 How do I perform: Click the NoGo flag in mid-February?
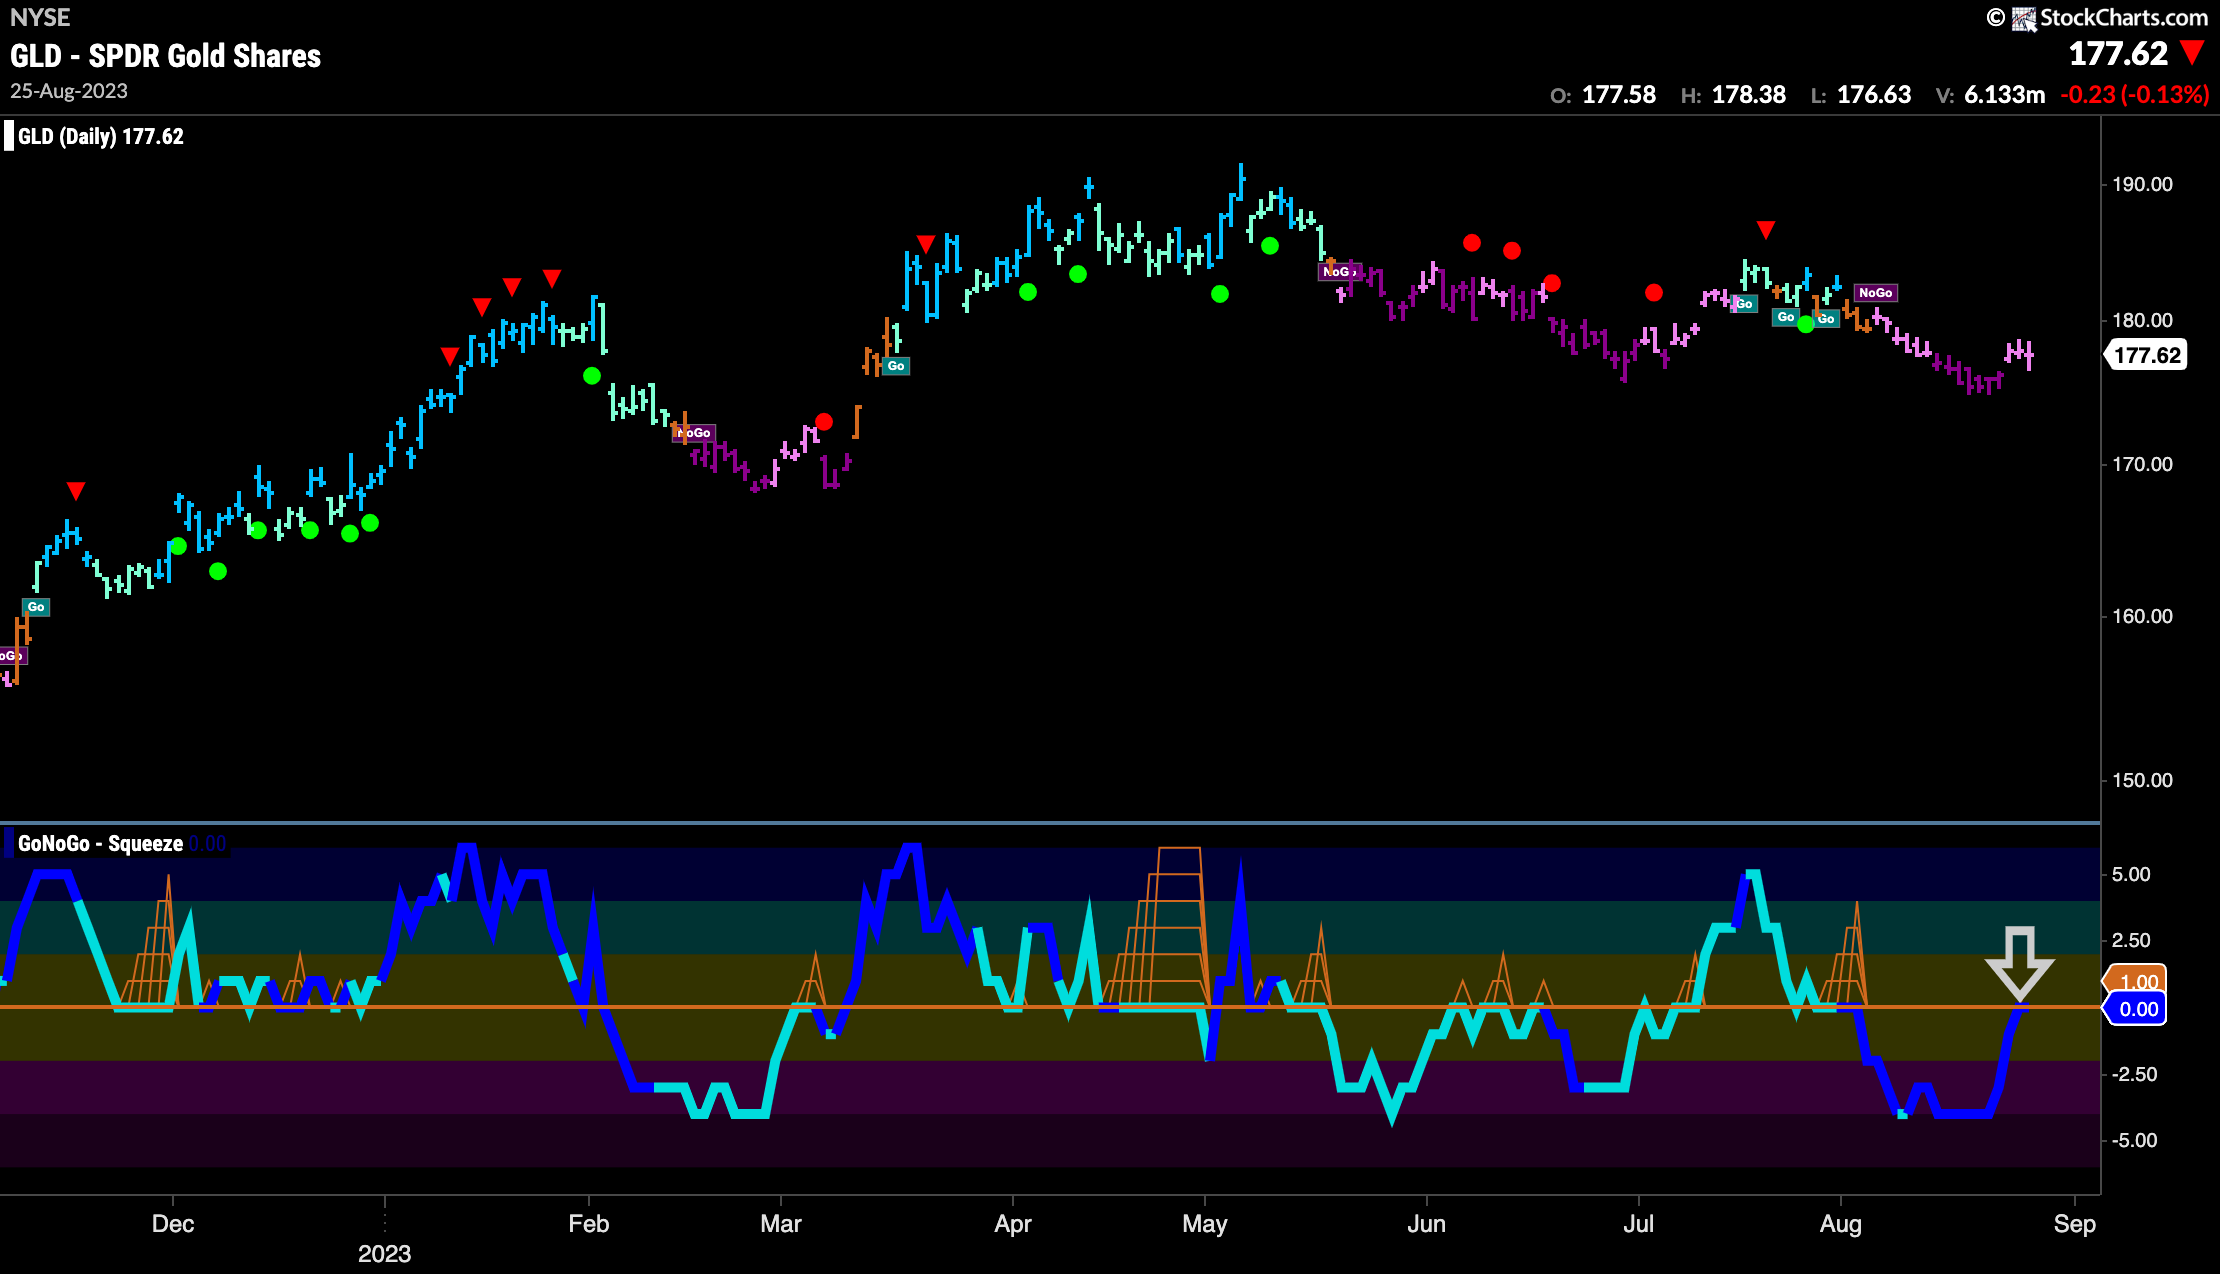[695, 433]
